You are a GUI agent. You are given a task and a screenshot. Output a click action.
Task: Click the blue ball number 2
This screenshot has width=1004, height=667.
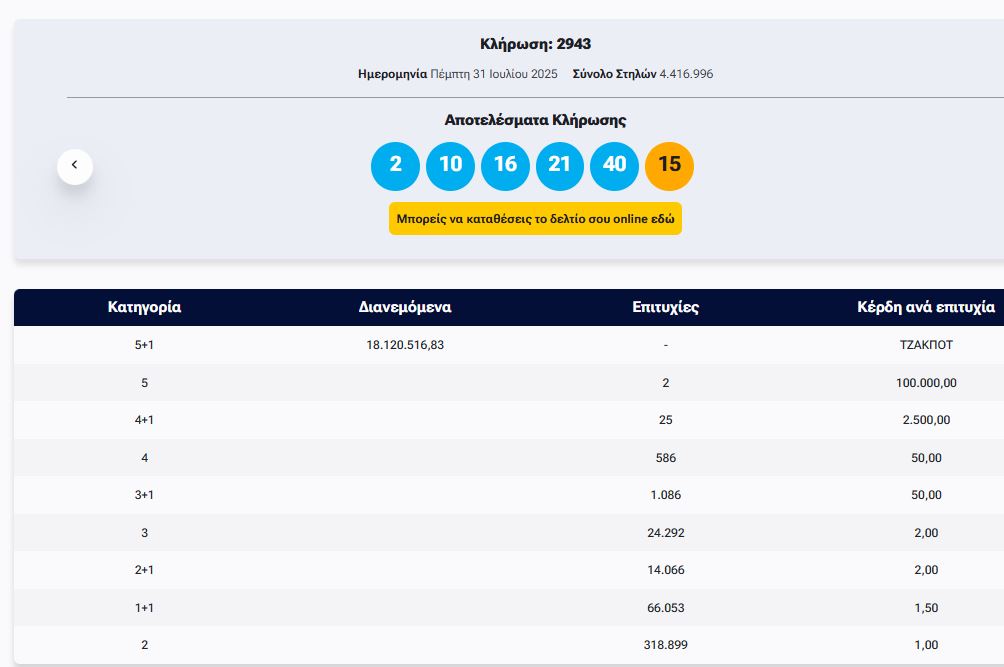tap(395, 166)
